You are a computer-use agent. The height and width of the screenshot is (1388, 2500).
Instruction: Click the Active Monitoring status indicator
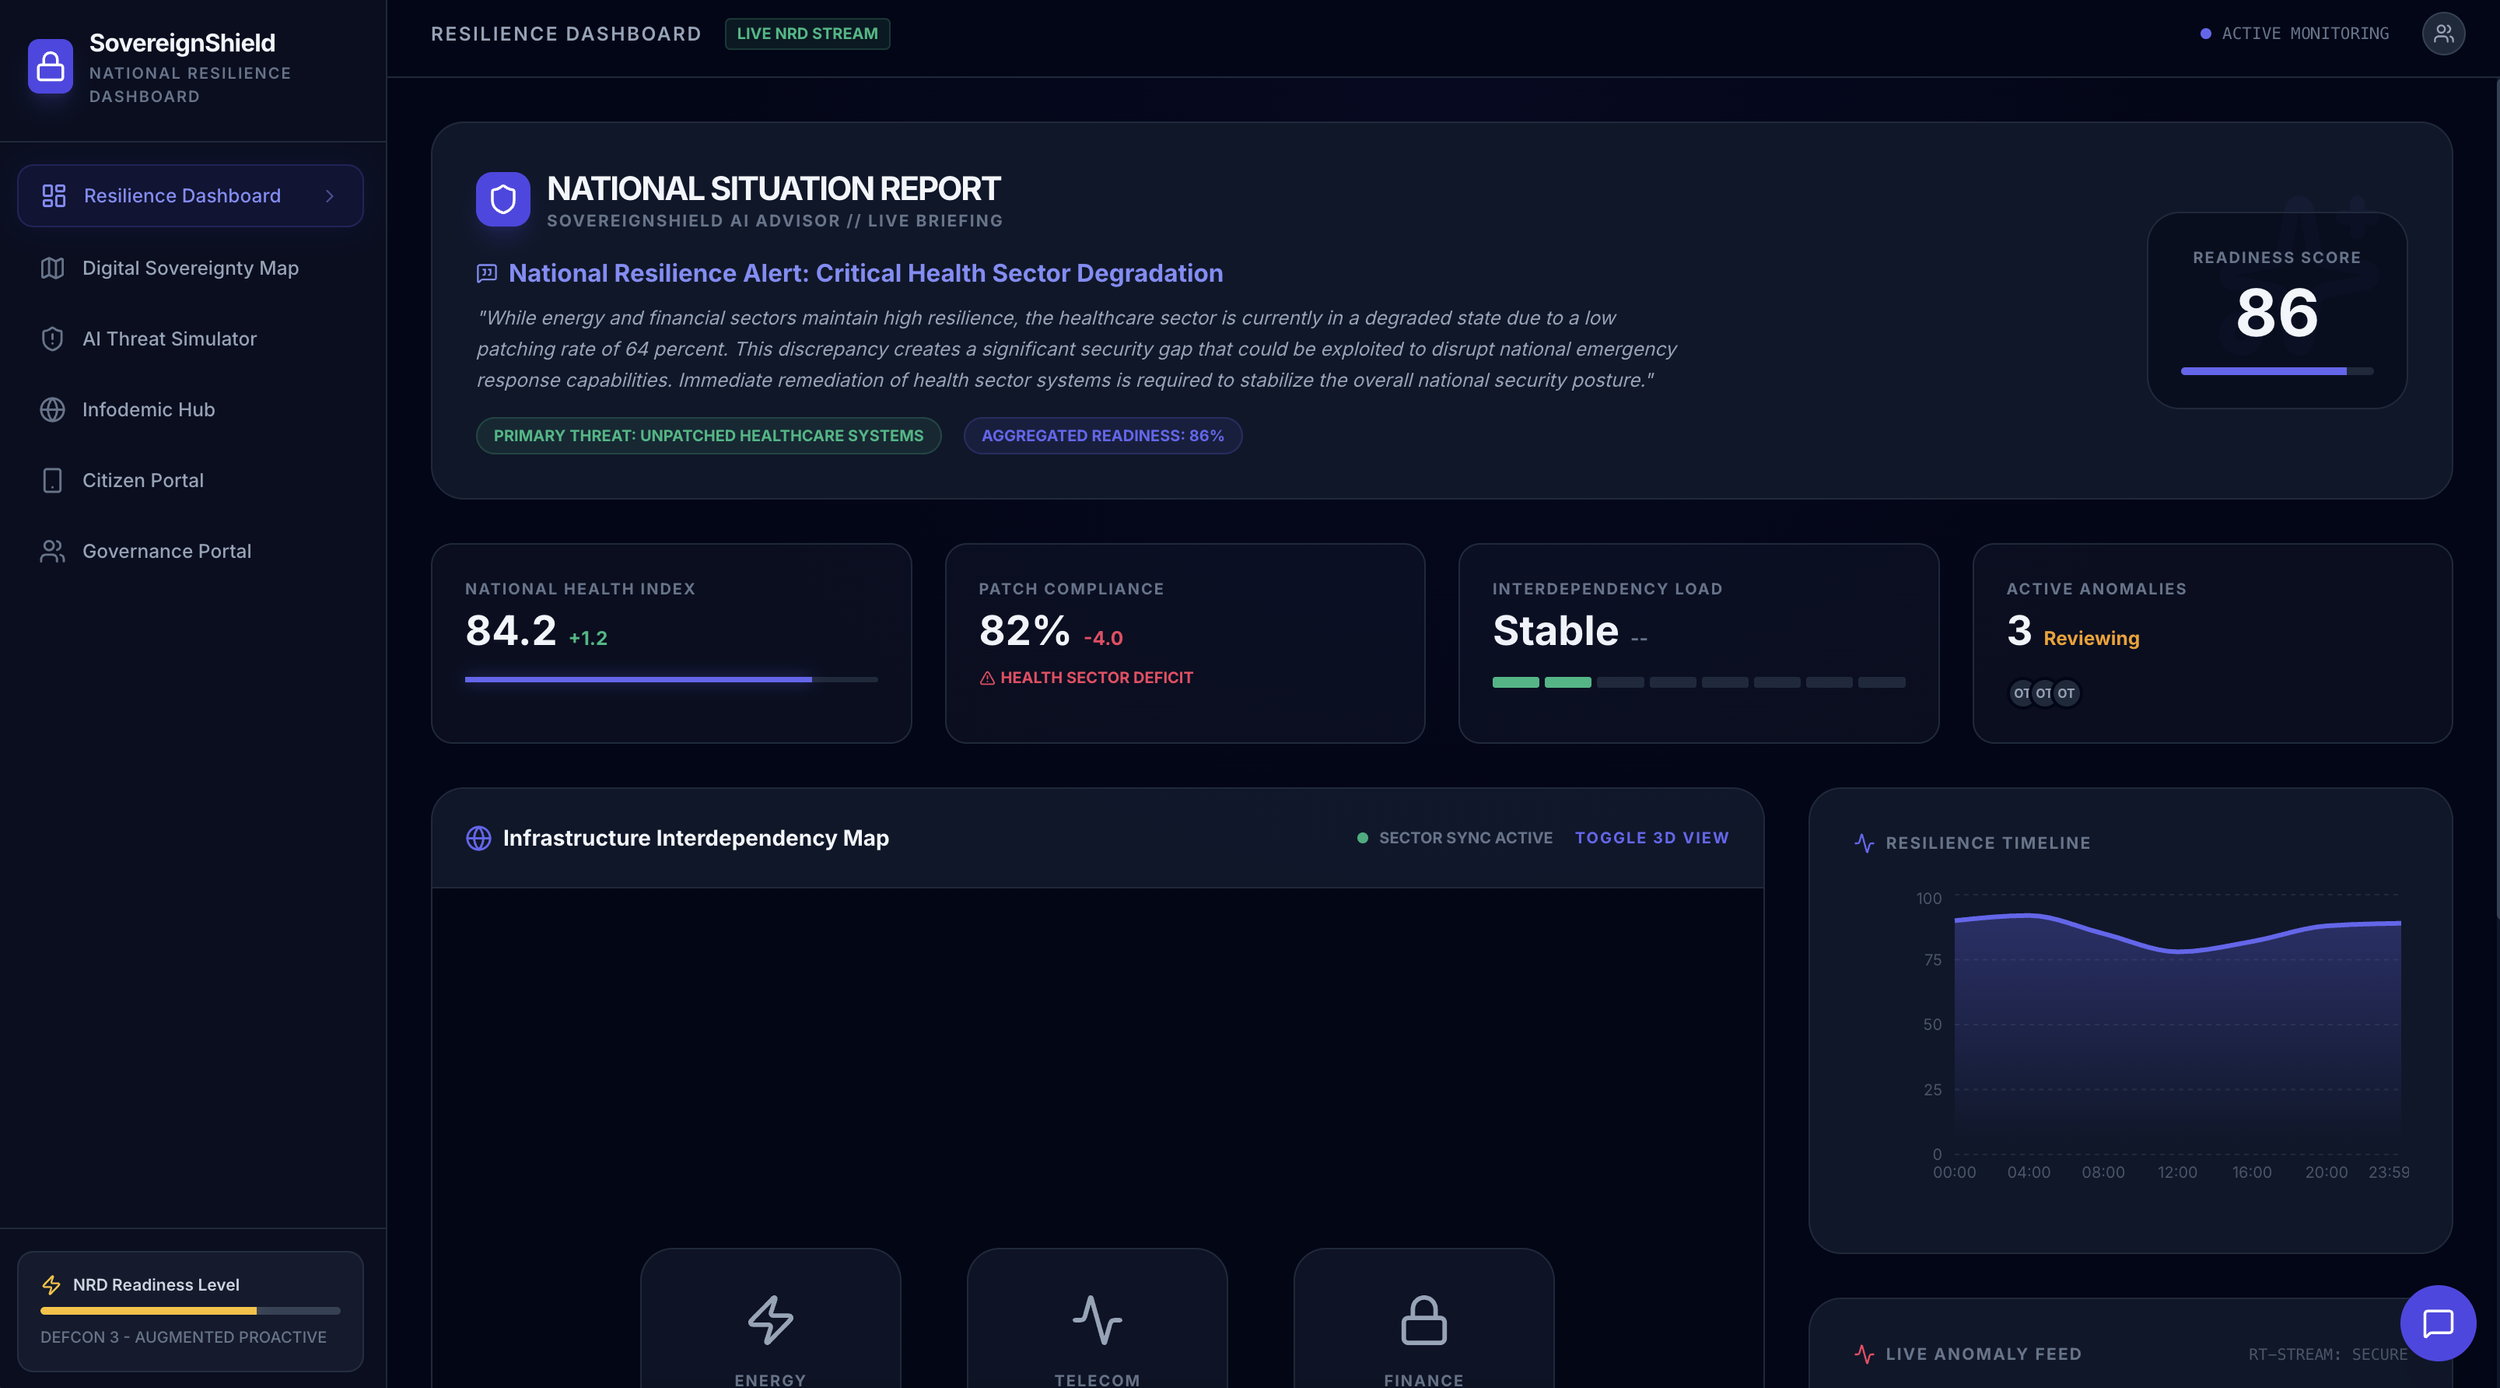tap(2294, 34)
